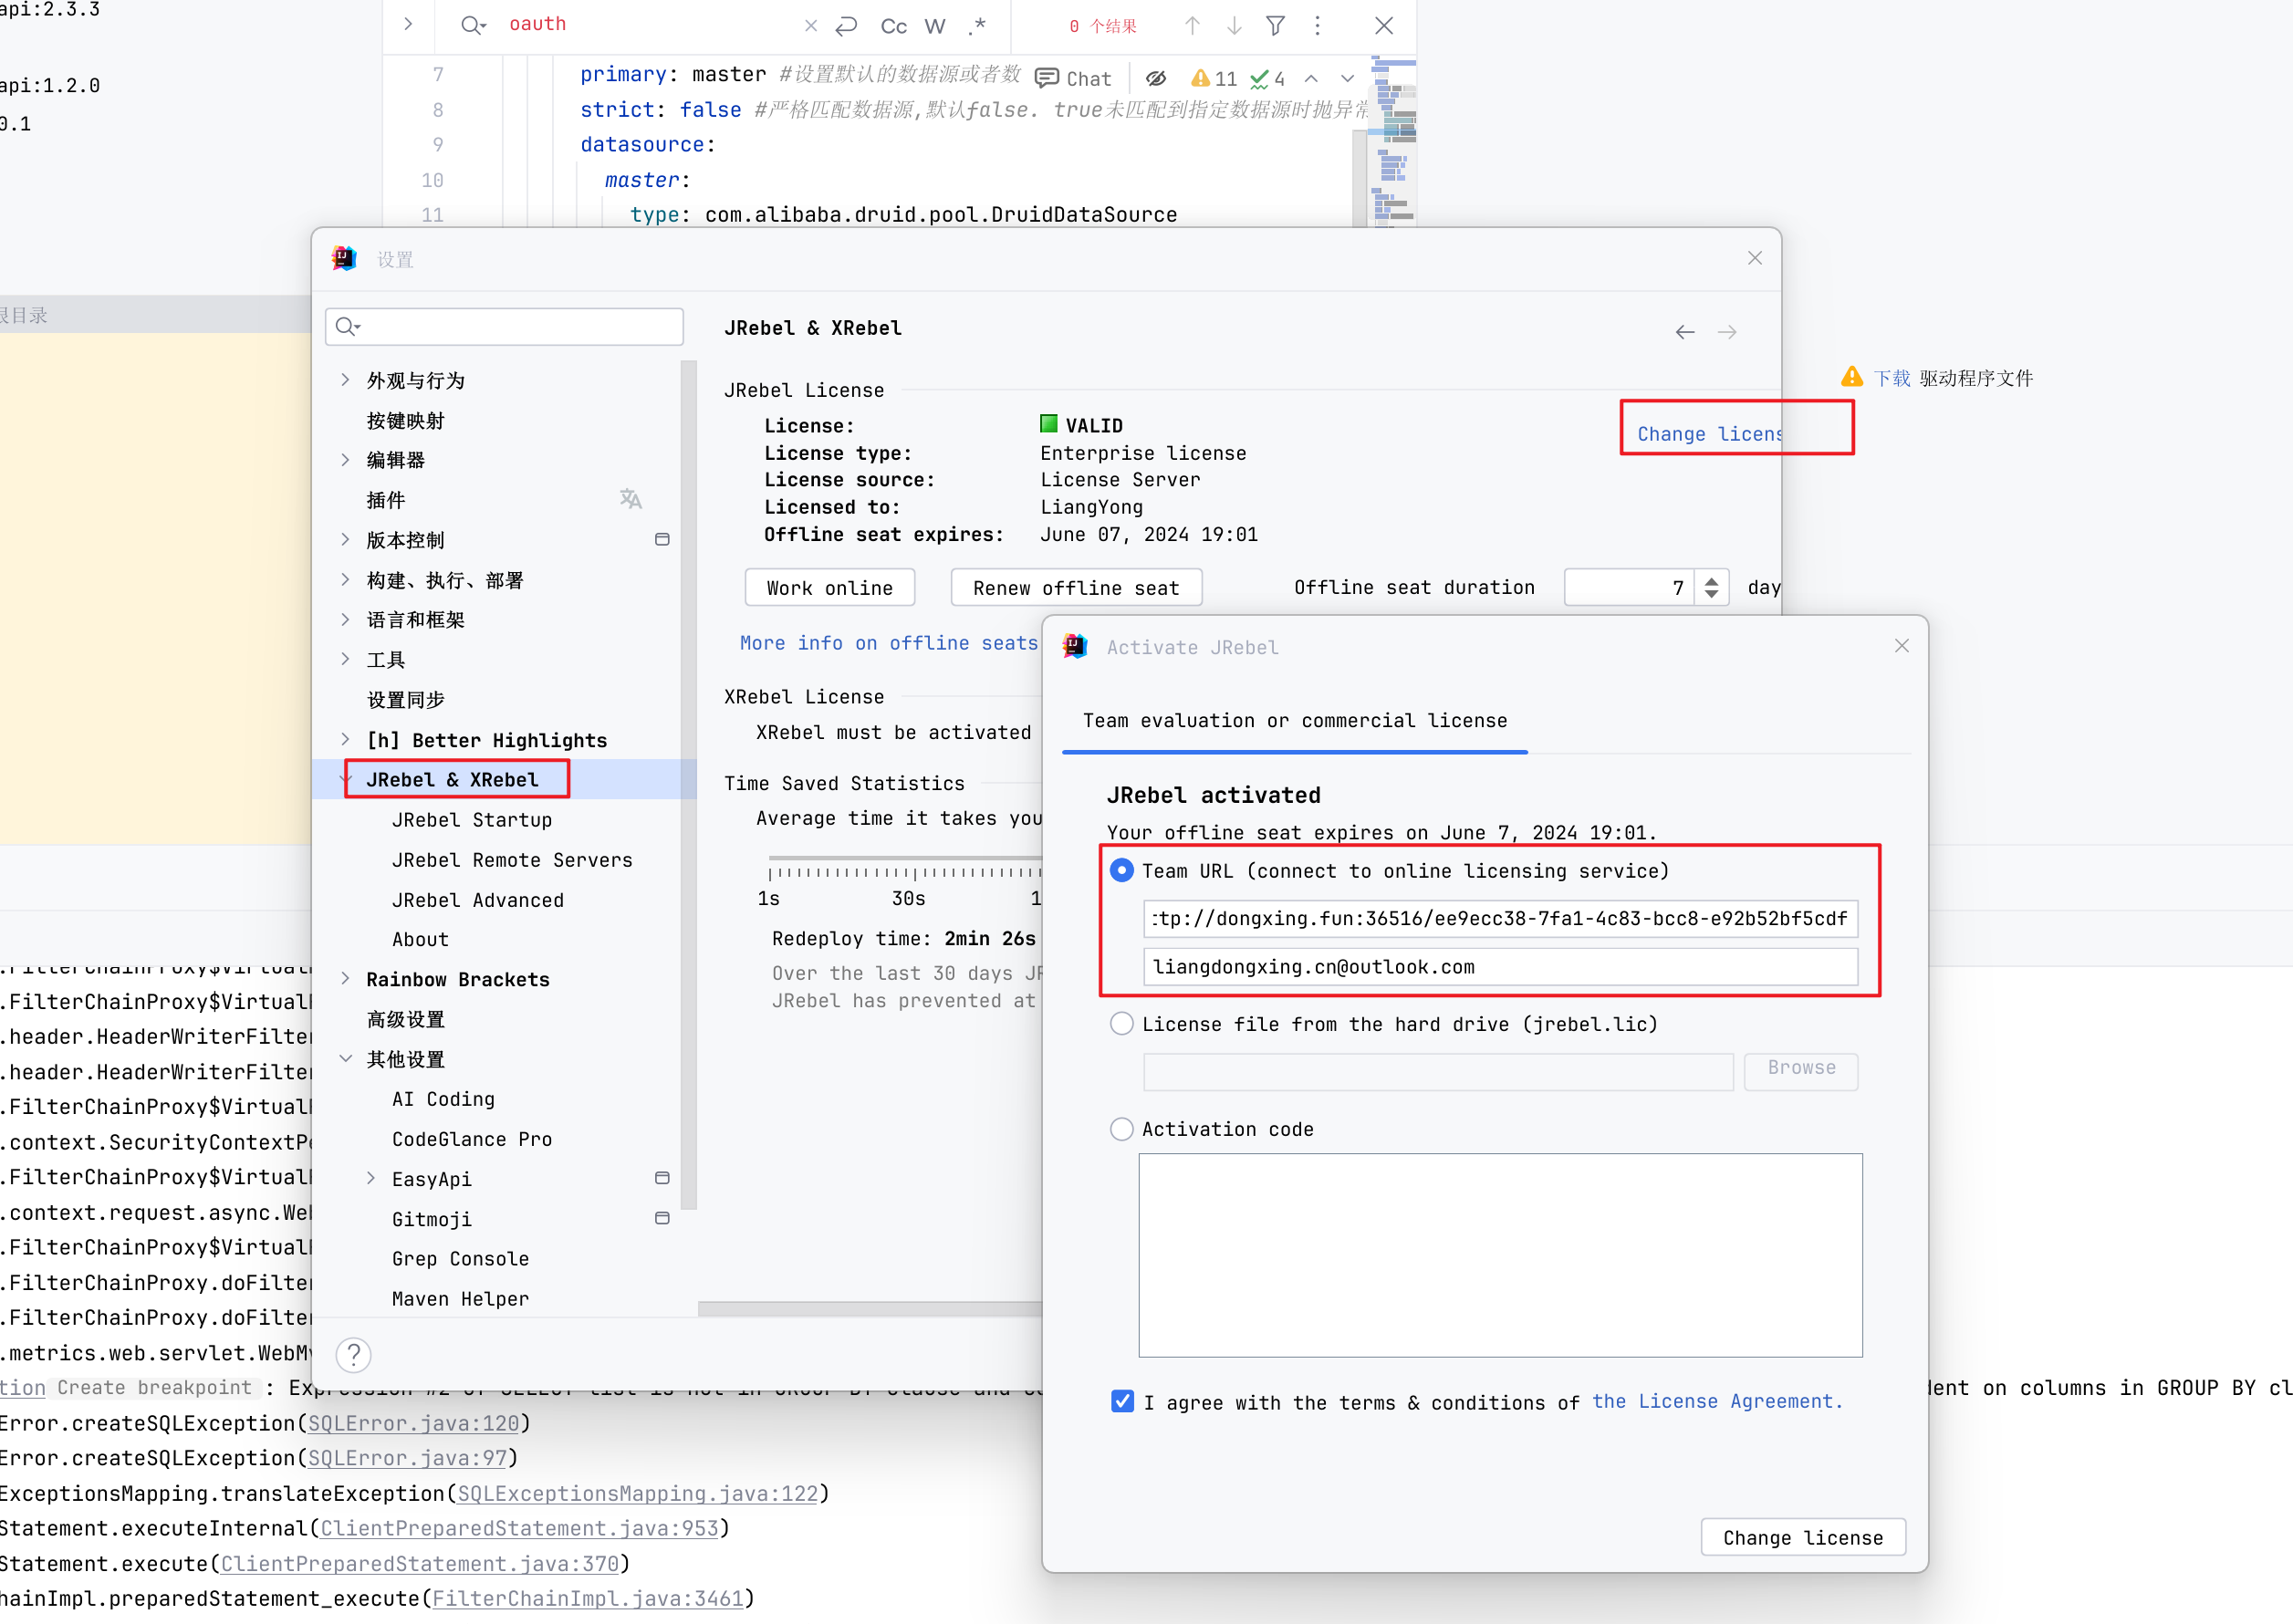Toggle regex (.*) search option
This screenshot has height=1624, width=2293.
pos(976,26)
